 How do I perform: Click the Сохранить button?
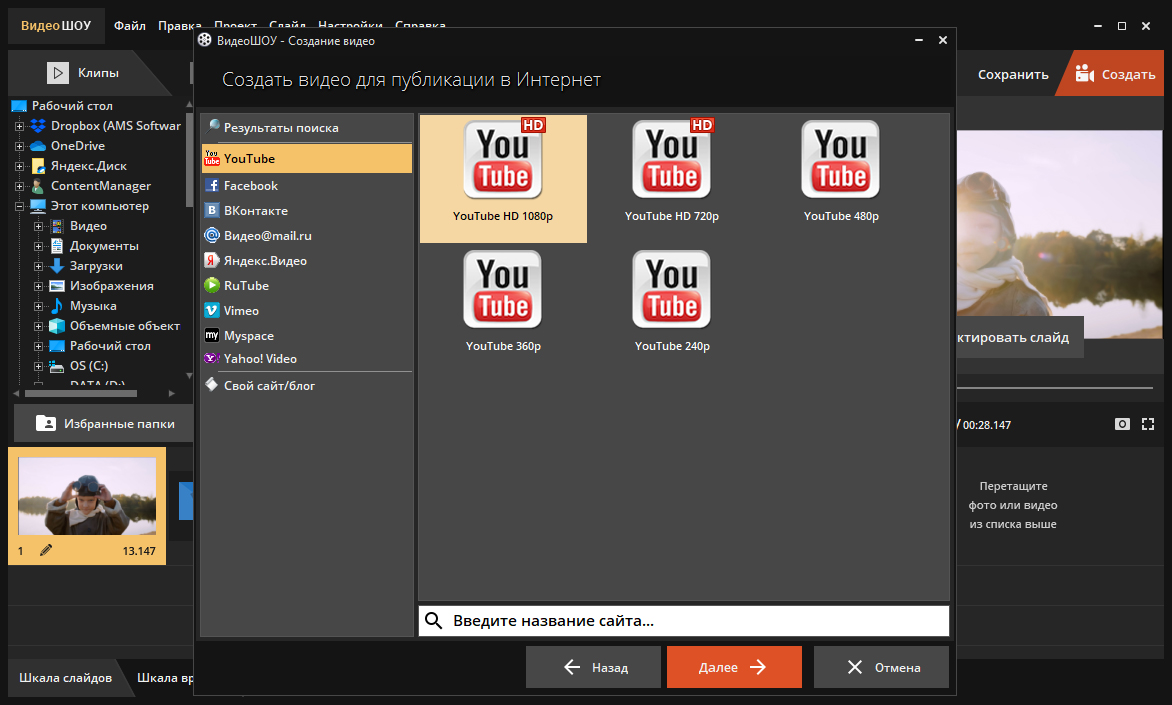pos(1013,74)
